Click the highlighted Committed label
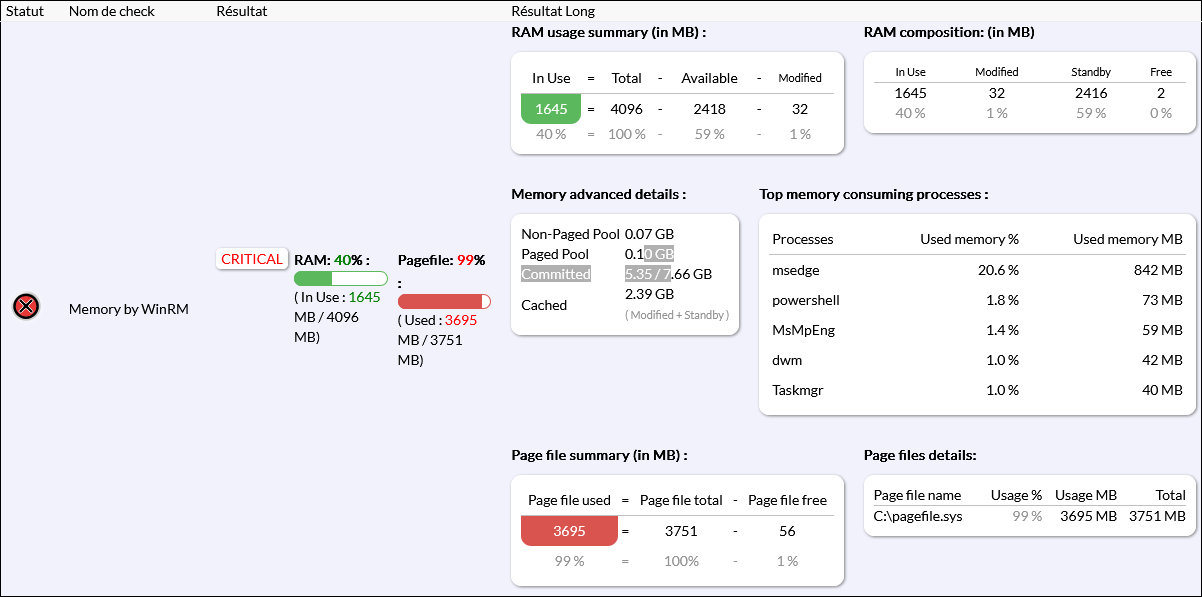 click(556, 274)
